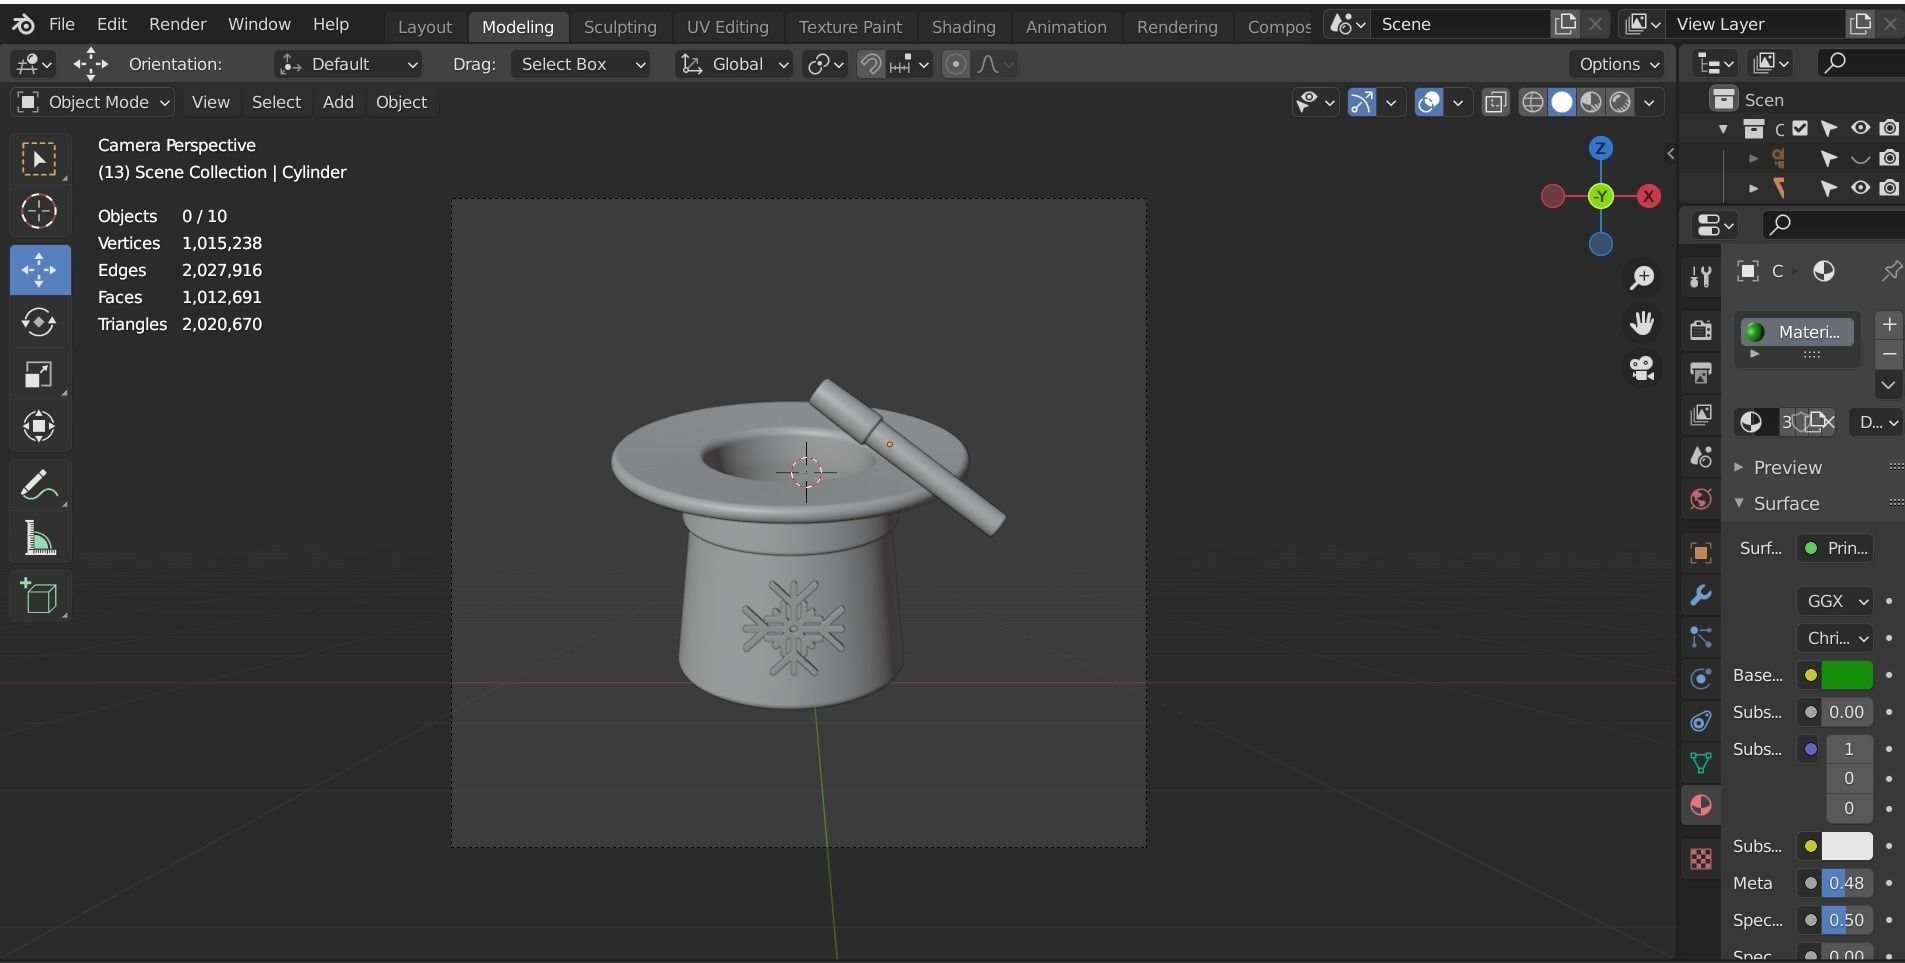Open the Render properties tab
Image resolution: width=1905 pixels, height=963 pixels.
1701,330
